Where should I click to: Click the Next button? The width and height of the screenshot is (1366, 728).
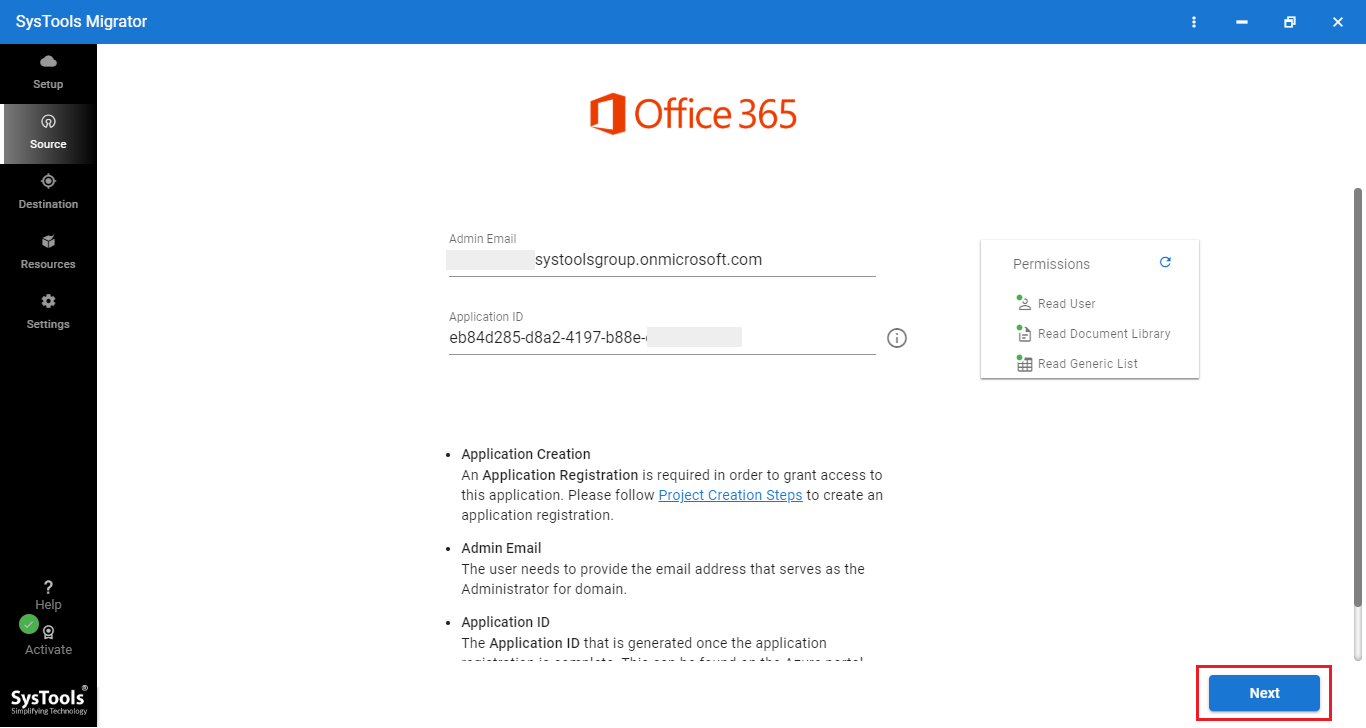(x=1264, y=693)
